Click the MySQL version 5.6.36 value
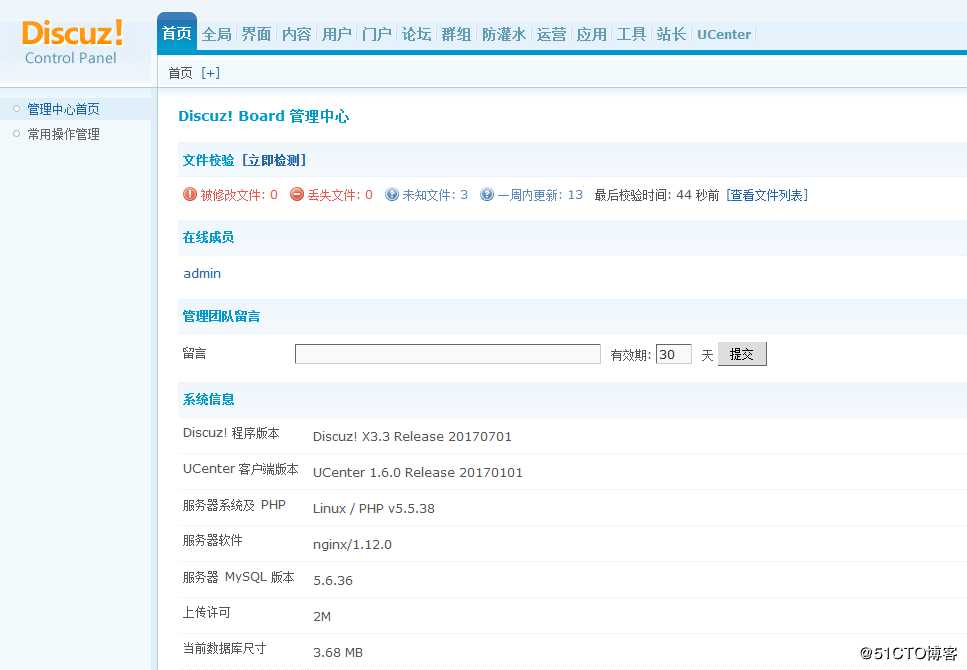967x670 pixels. click(x=333, y=580)
